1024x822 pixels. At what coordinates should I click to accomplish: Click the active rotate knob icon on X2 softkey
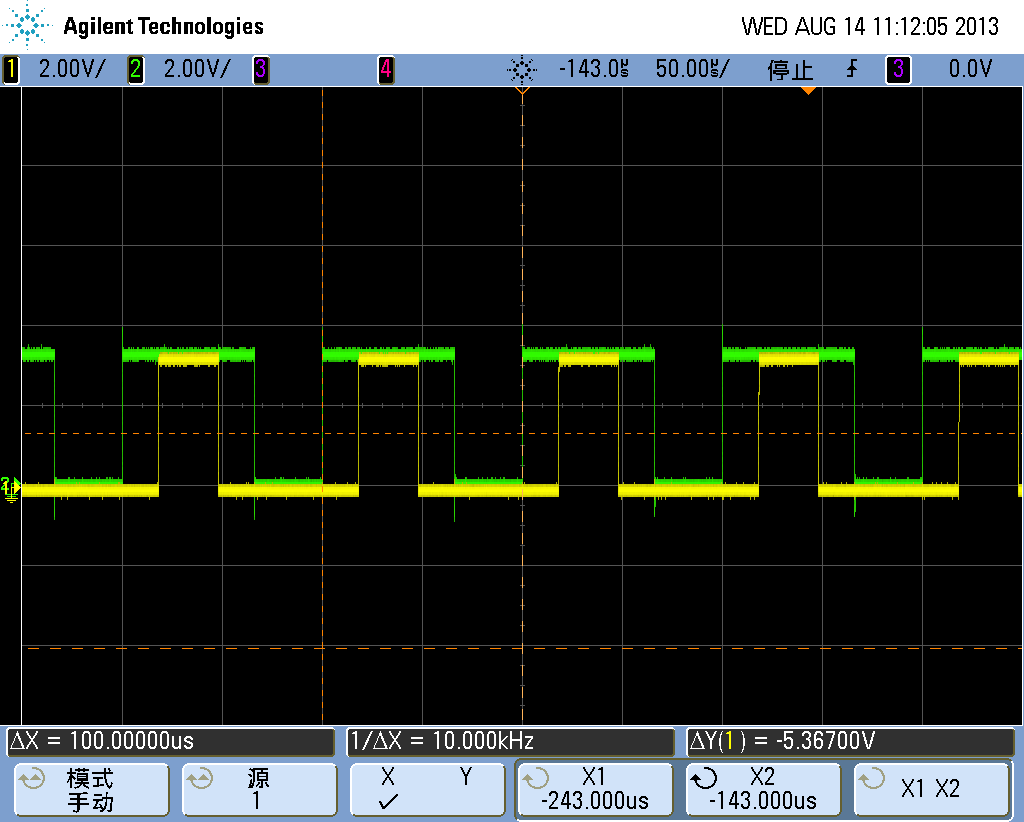704,778
